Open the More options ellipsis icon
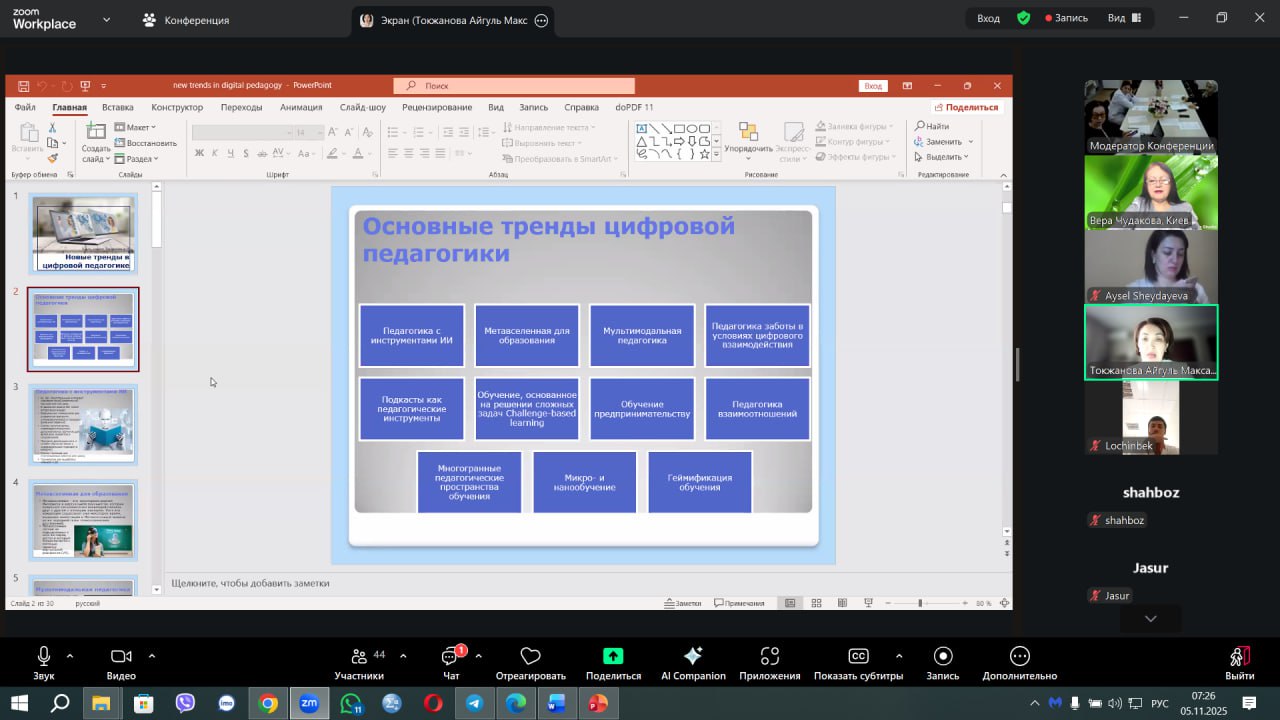 [1019, 657]
